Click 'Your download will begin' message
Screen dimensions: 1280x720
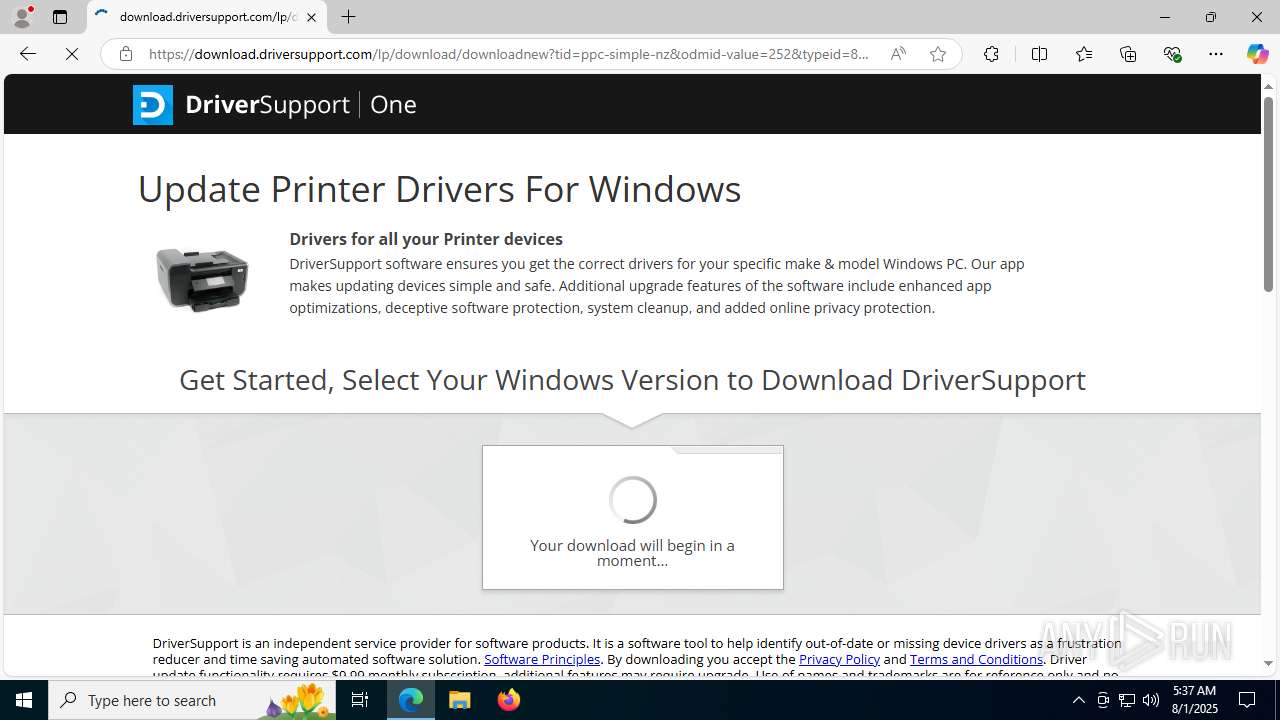point(632,553)
